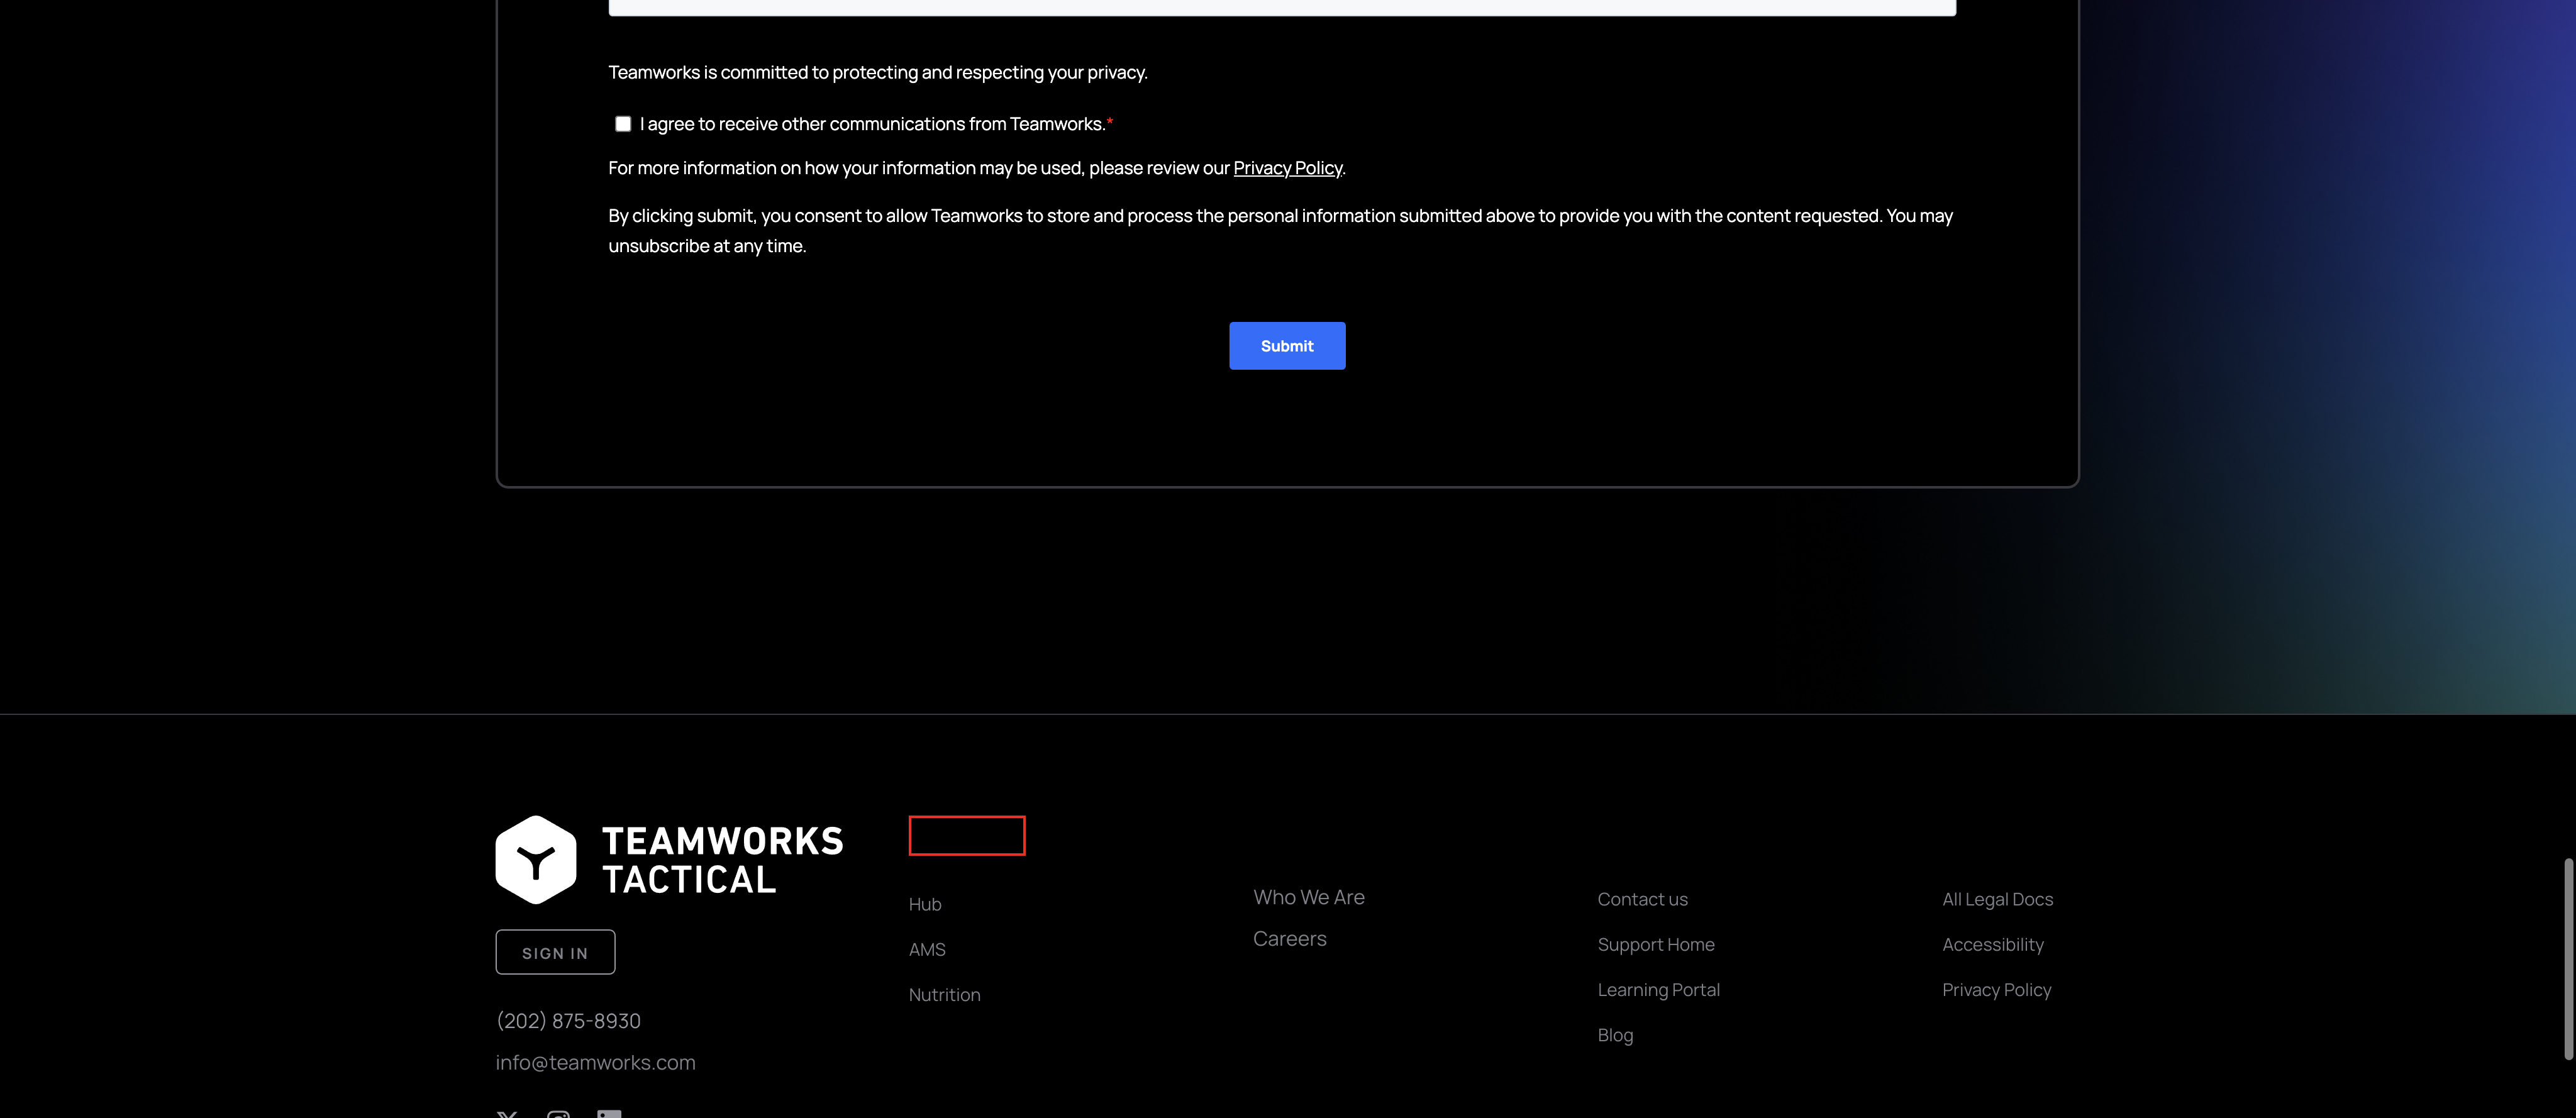Check the agree to communications checkbox

pos(623,124)
